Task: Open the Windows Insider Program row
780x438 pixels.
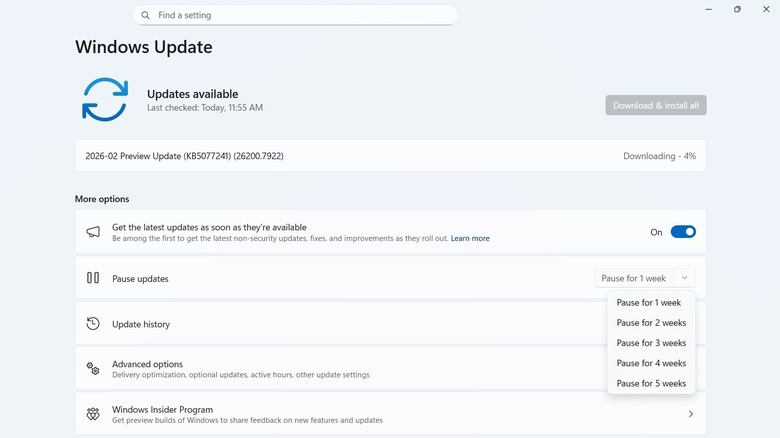Action: [390, 414]
